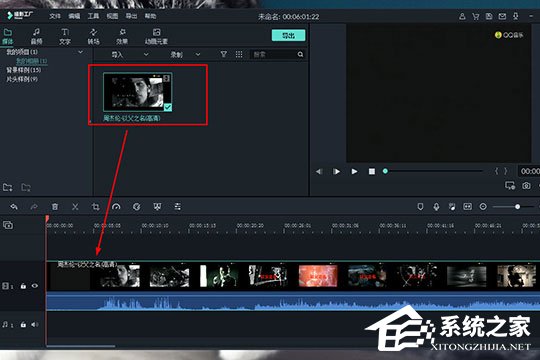This screenshot has height=360, width=540.
Task: Click the mark out brace icon
Action: tap(506, 171)
